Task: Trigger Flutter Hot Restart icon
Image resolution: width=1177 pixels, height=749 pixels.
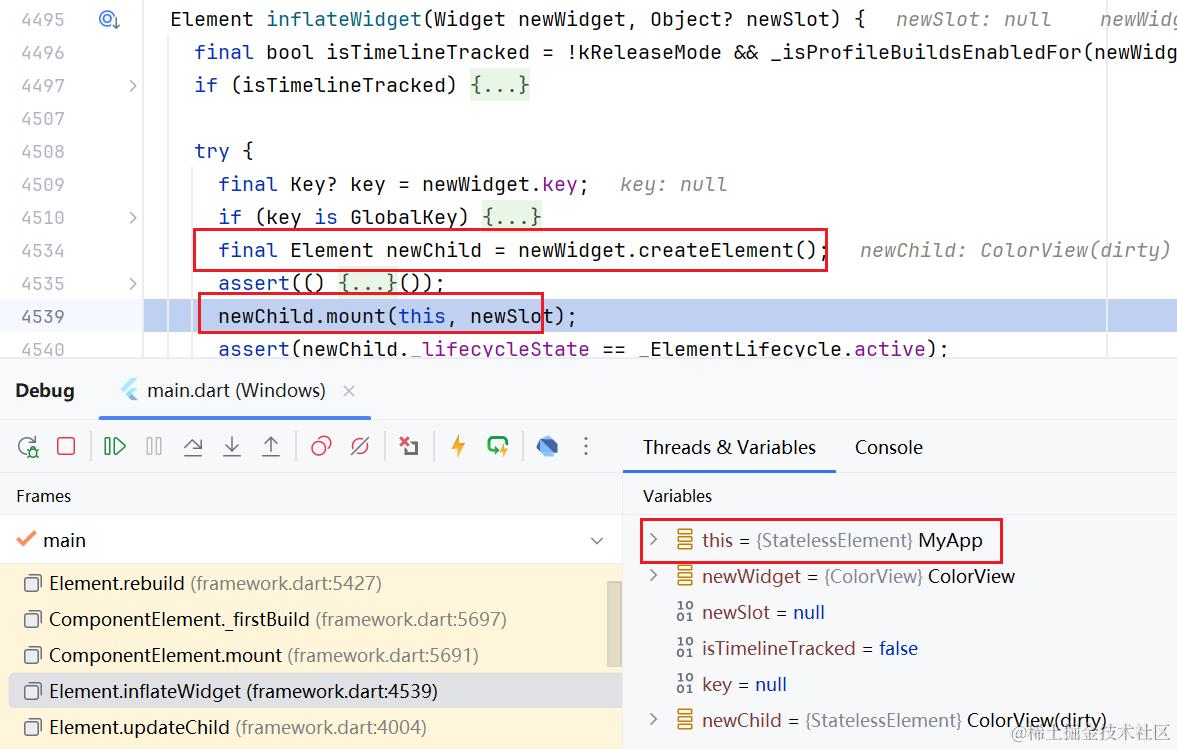Action: (498, 447)
